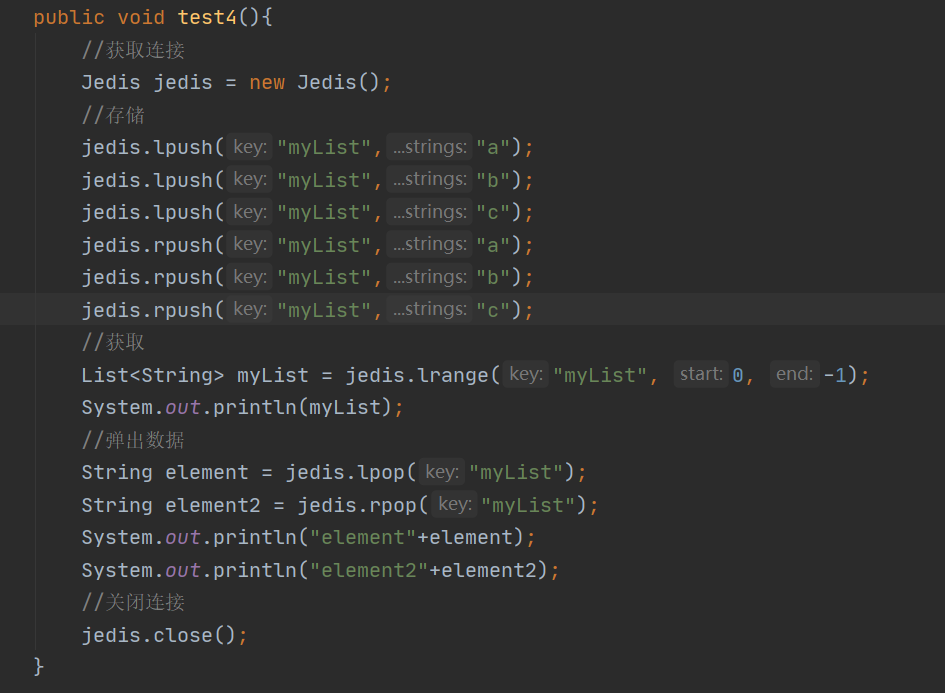Screen dimensions: 945x693
Task: Click the lpush call with value "a"
Action: (x=307, y=148)
